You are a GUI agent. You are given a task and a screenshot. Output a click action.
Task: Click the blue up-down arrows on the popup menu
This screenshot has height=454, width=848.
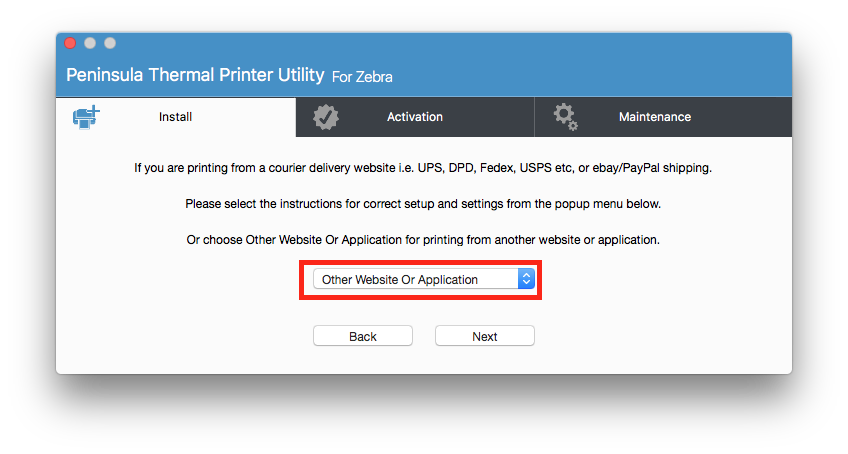click(526, 279)
